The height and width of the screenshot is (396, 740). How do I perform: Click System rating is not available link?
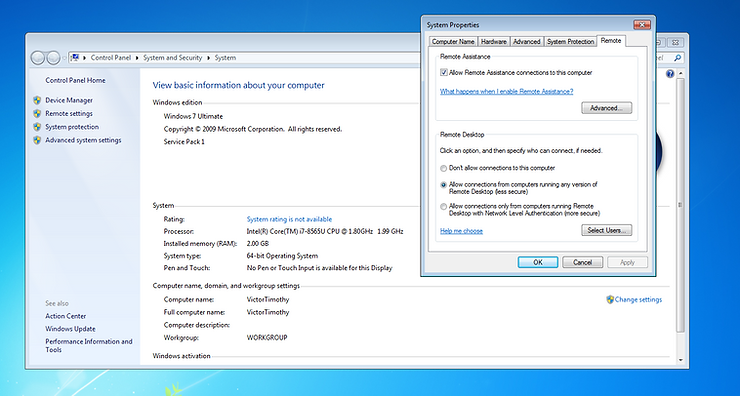[289, 219]
